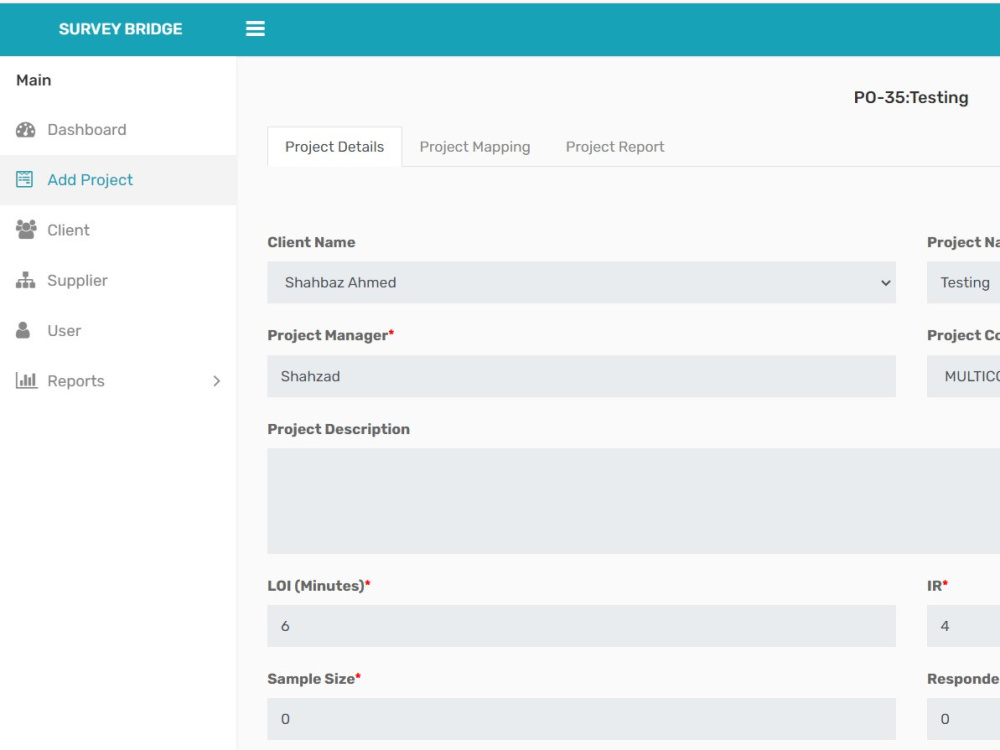1000x750 pixels.
Task: Click the Reports bar chart icon
Action: click(26, 380)
